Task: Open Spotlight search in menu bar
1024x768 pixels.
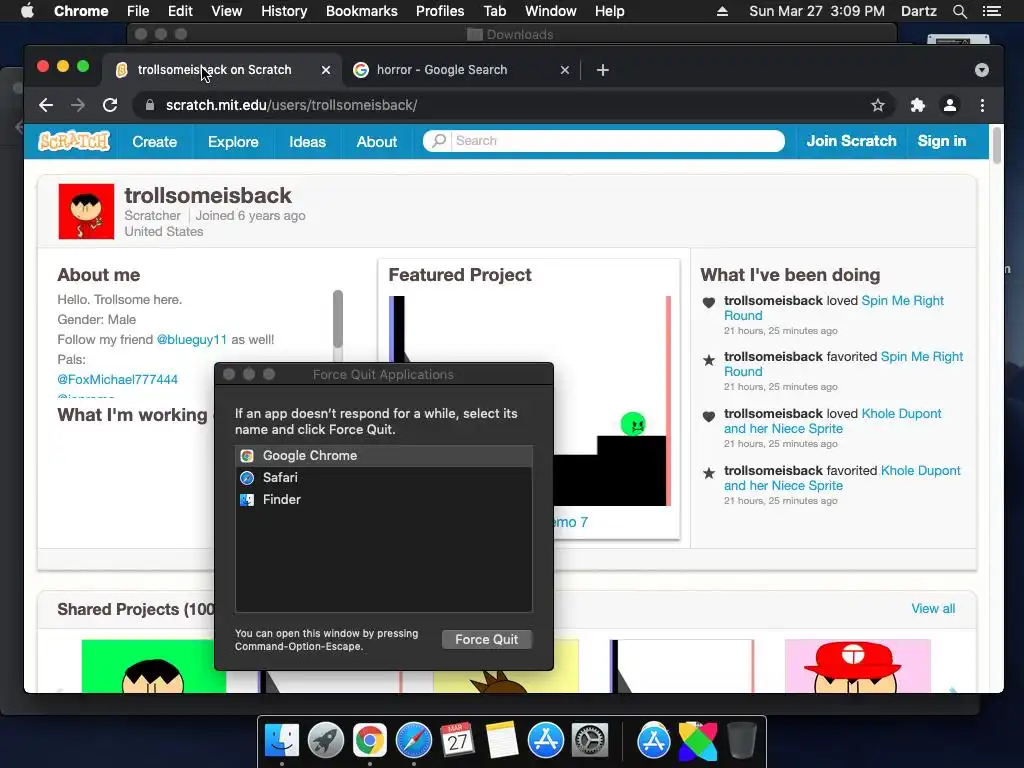Action: pyautogui.click(x=959, y=11)
